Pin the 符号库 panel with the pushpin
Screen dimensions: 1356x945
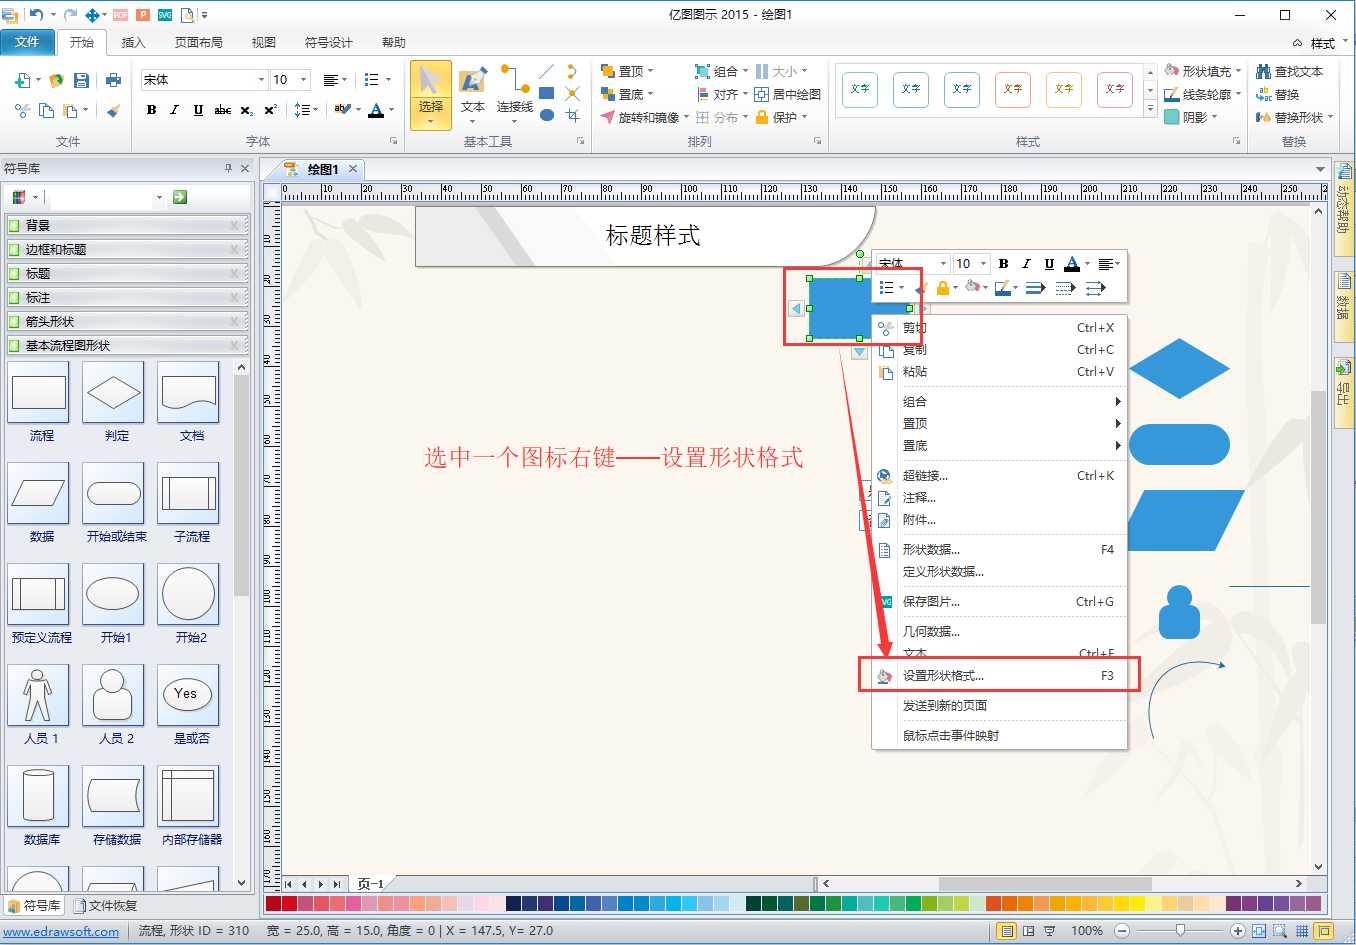coord(228,168)
